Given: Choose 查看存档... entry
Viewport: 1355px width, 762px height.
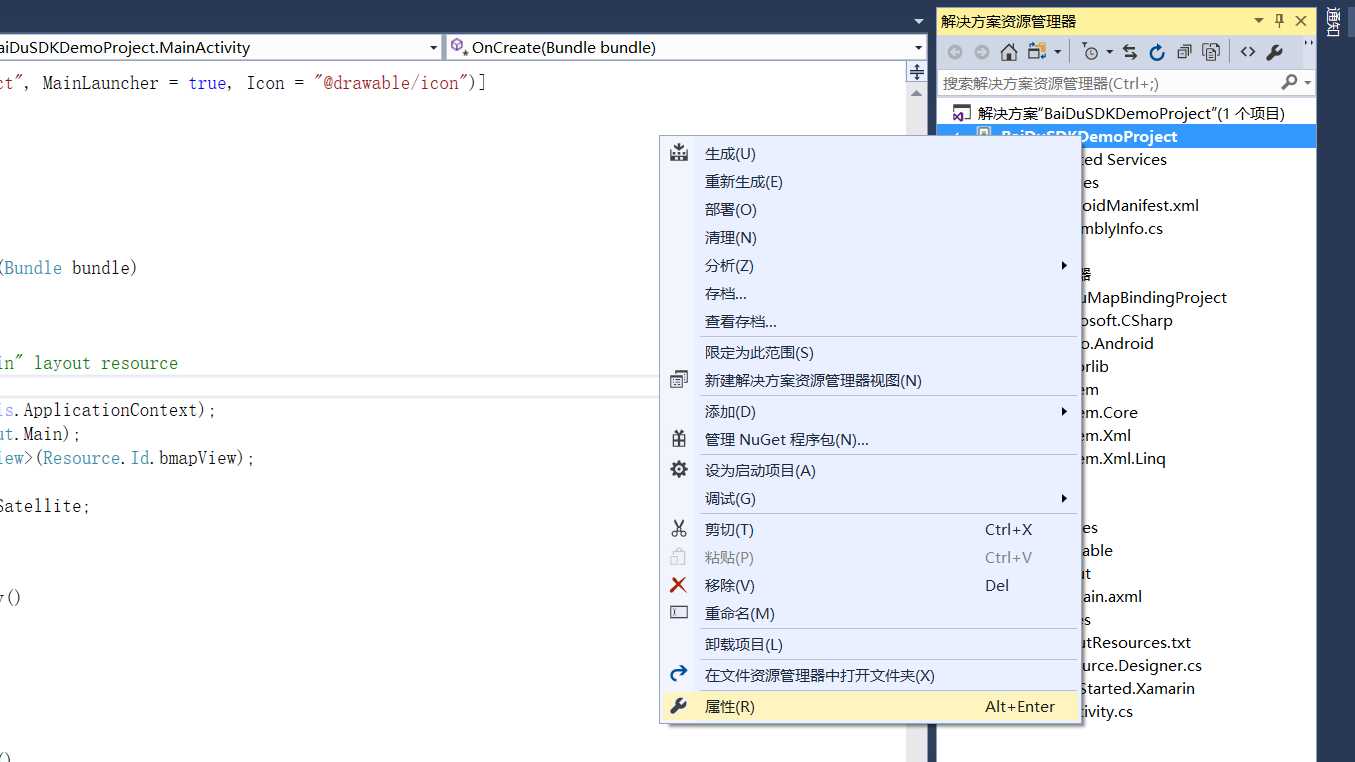Looking at the screenshot, I should [x=868, y=322].
